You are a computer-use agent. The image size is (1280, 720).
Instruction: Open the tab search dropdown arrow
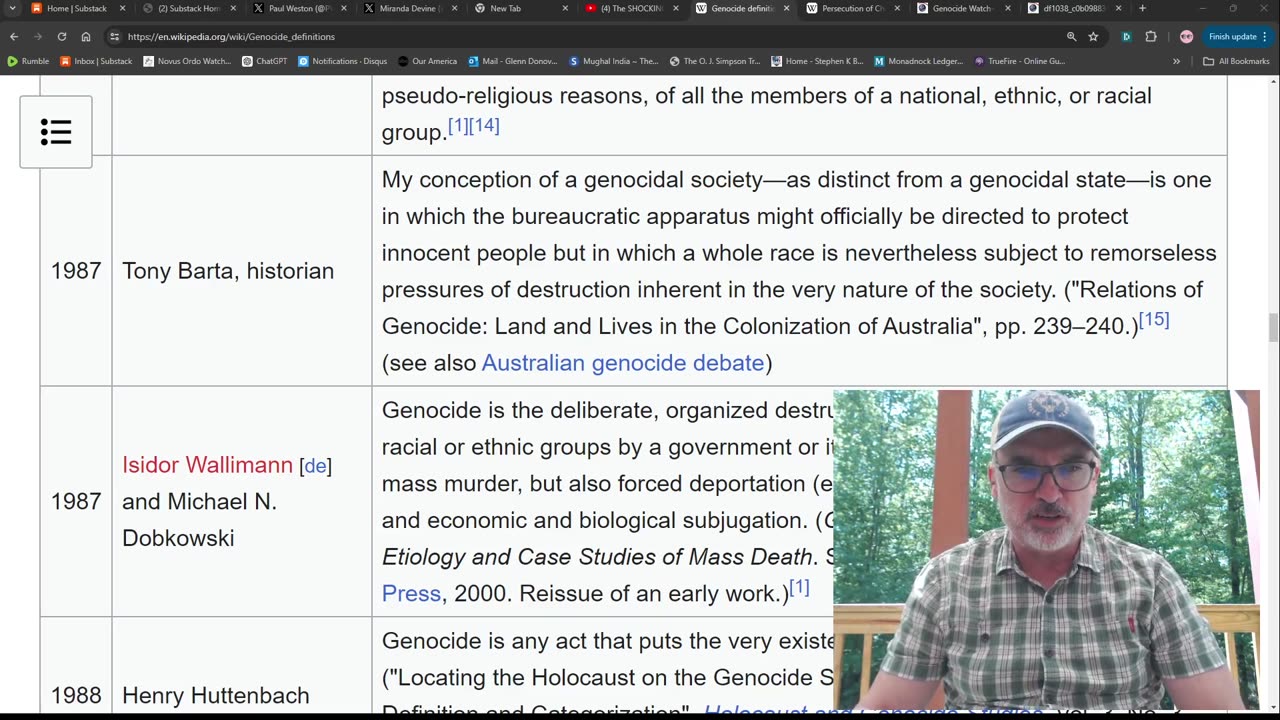[12, 9]
